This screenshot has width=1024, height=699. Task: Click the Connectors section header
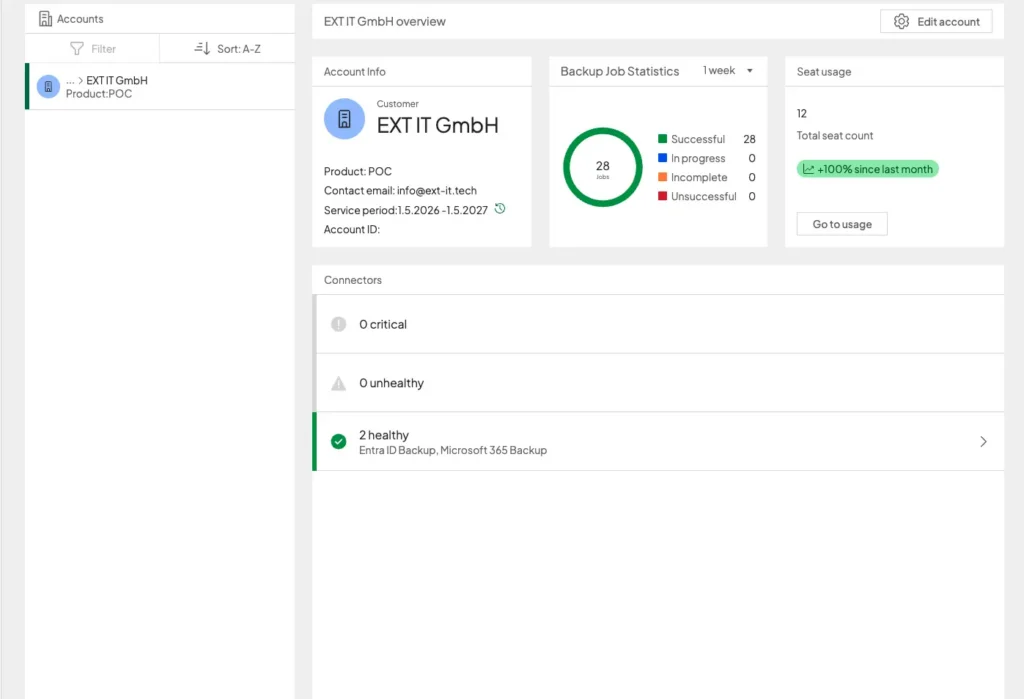[x=353, y=280]
